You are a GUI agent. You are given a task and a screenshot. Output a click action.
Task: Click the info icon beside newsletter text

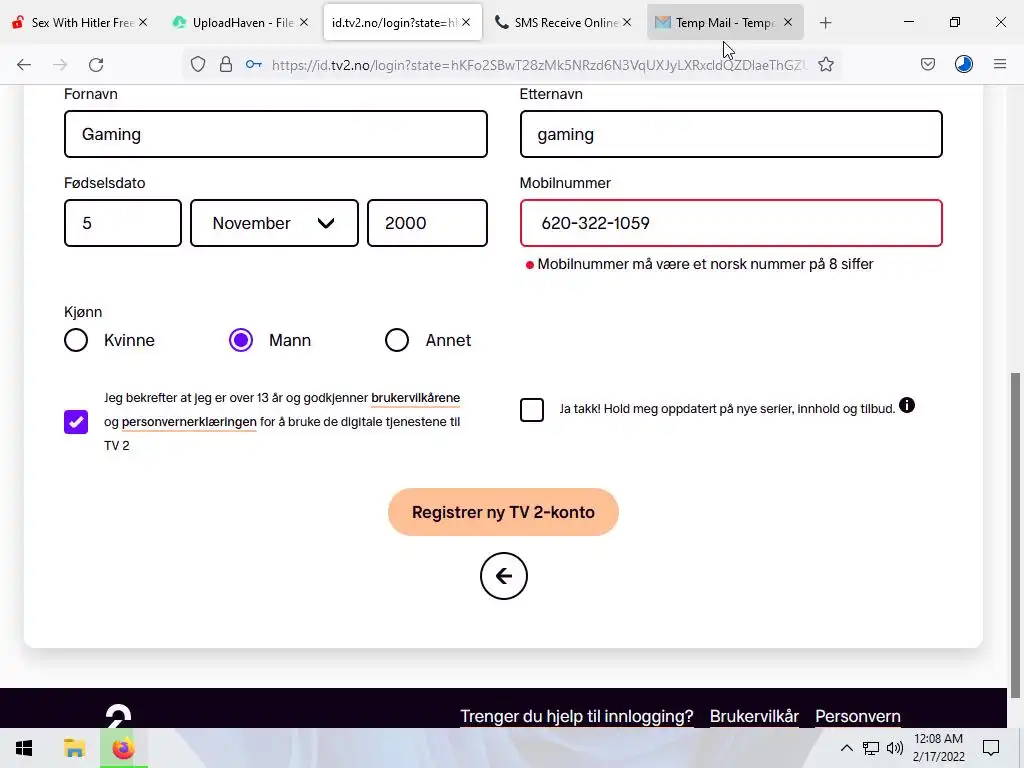click(x=906, y=406)
